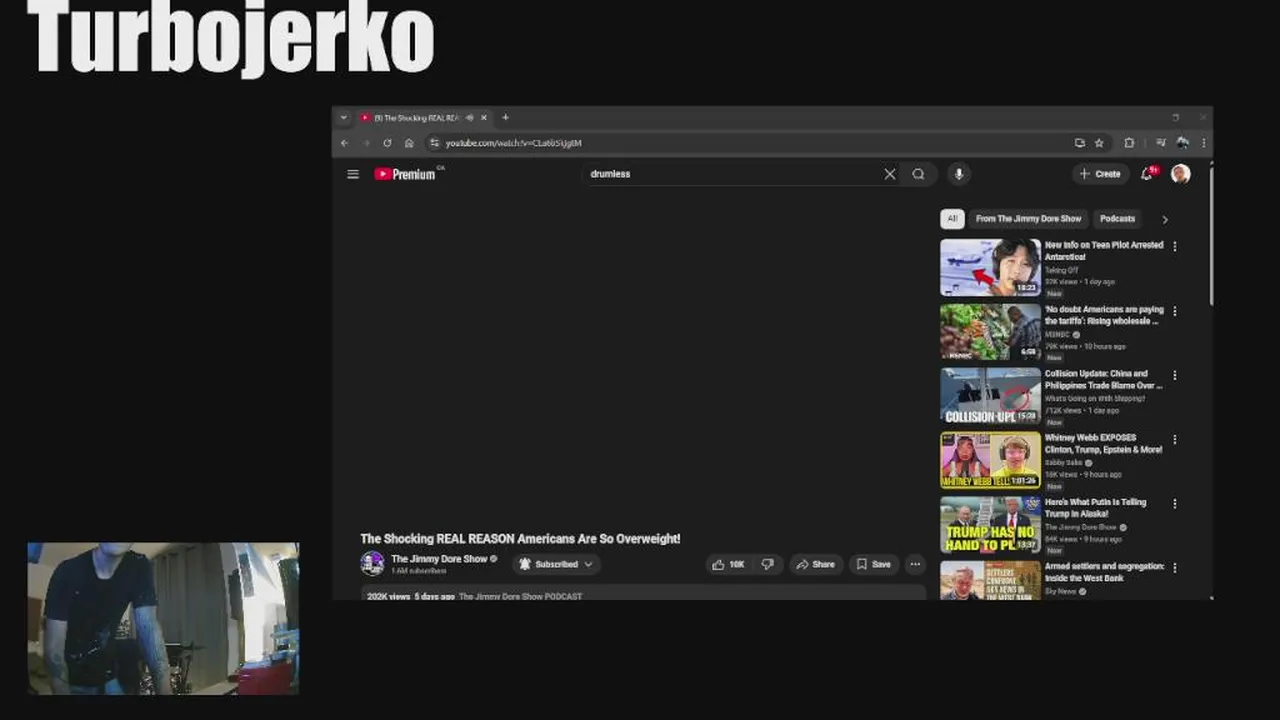1280x720 pixels.
Task: Start voice search with microphone
Action: click(958, 174)
